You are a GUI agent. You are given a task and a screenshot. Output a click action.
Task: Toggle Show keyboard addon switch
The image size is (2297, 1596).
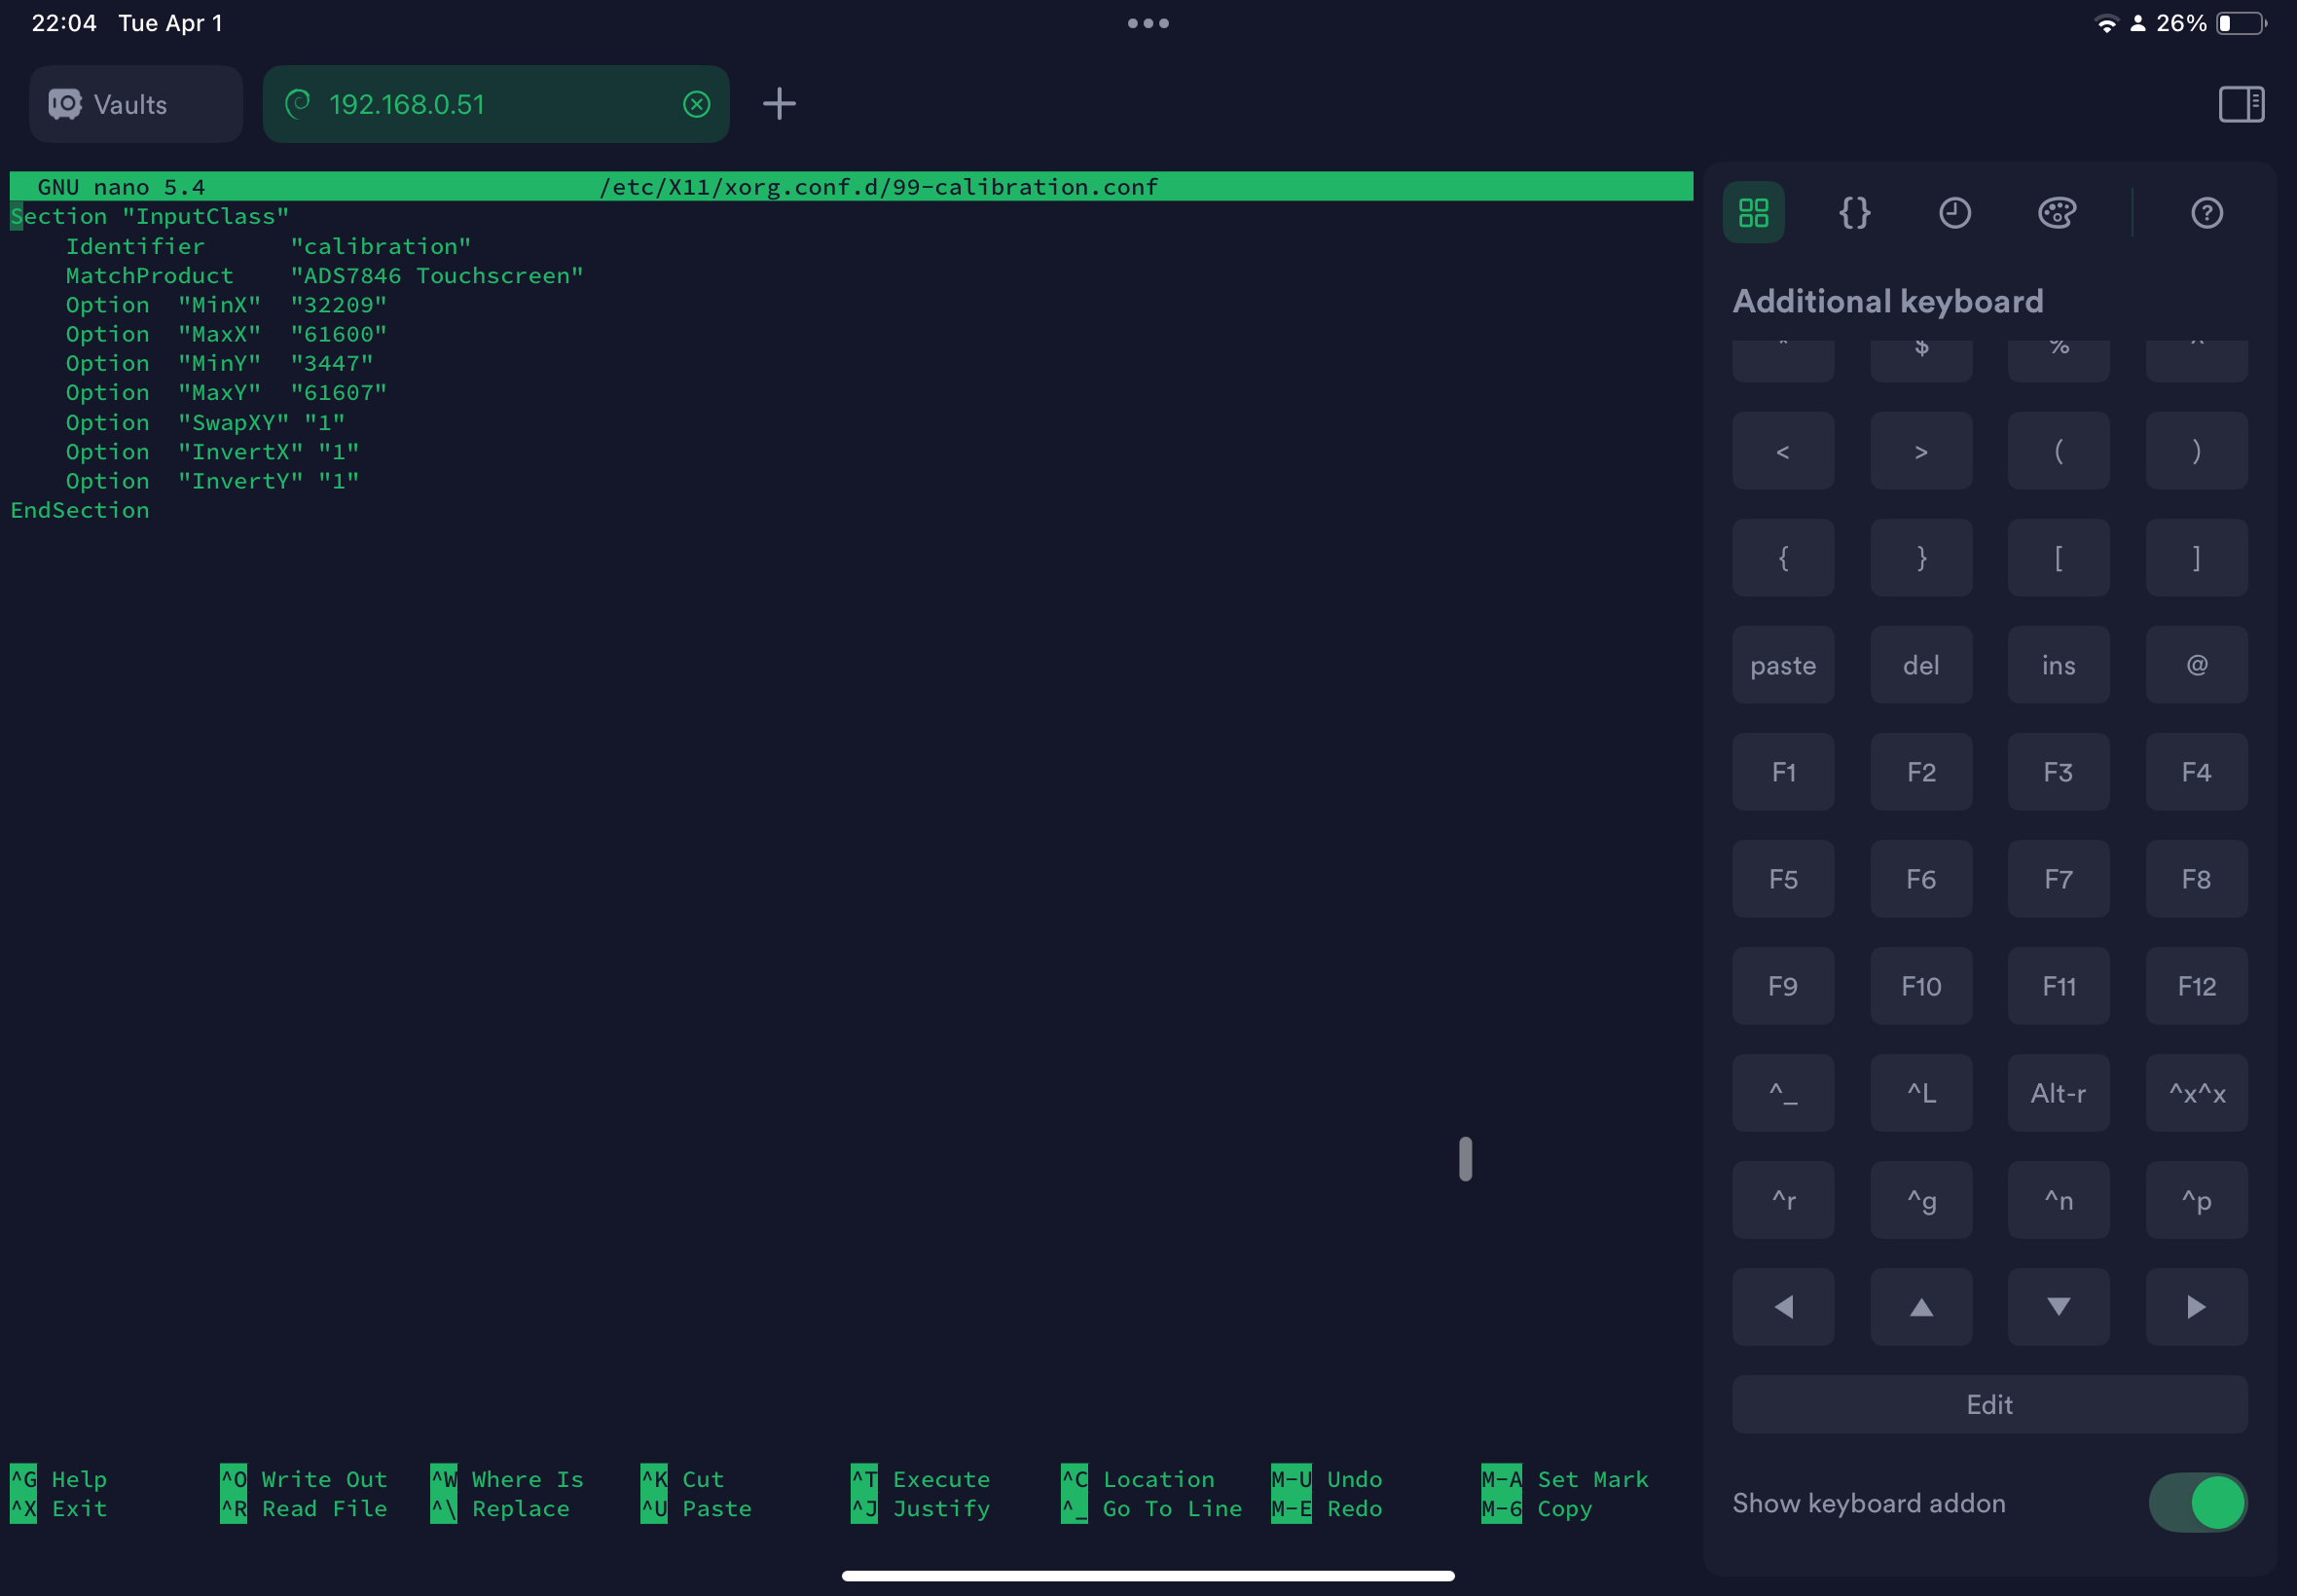(2197, 1503)
